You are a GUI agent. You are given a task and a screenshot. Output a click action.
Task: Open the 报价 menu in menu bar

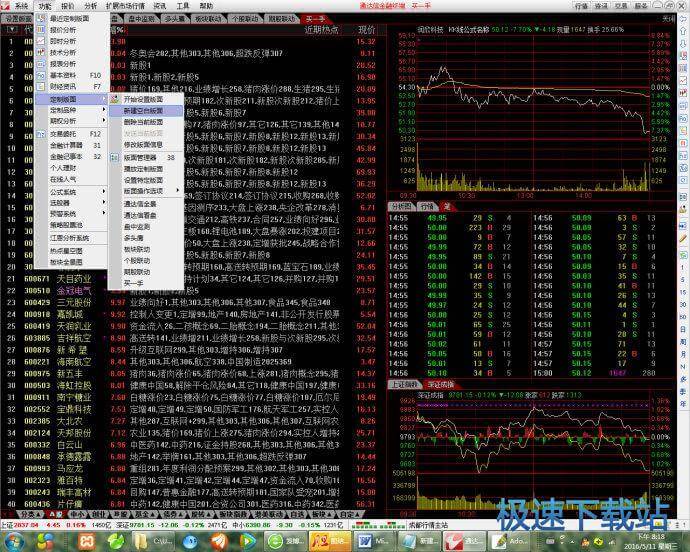pos(67,6)
